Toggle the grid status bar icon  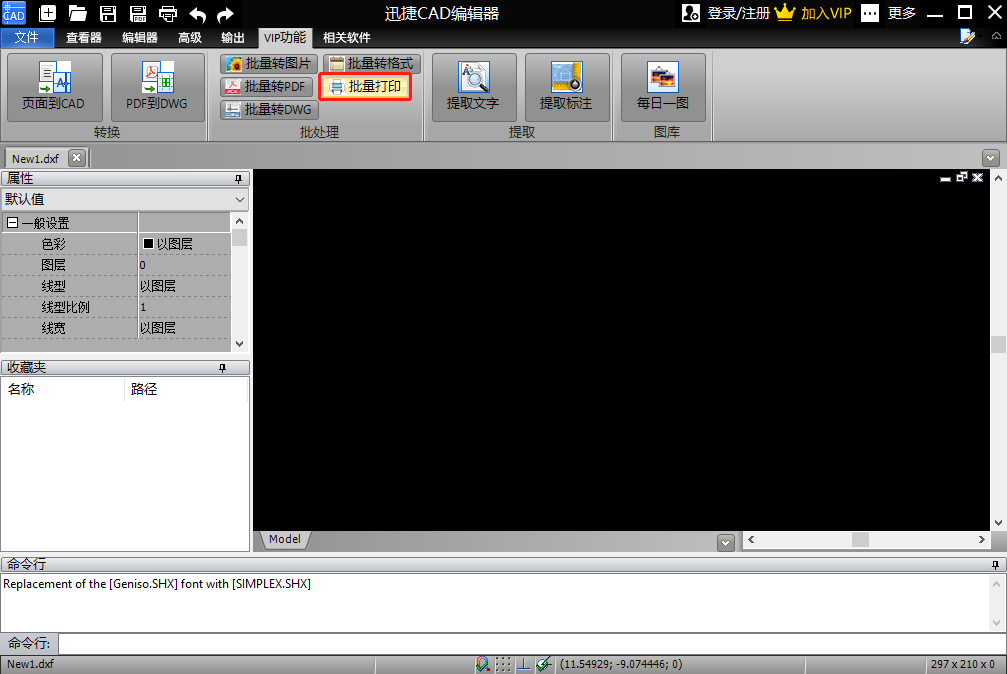504,664
